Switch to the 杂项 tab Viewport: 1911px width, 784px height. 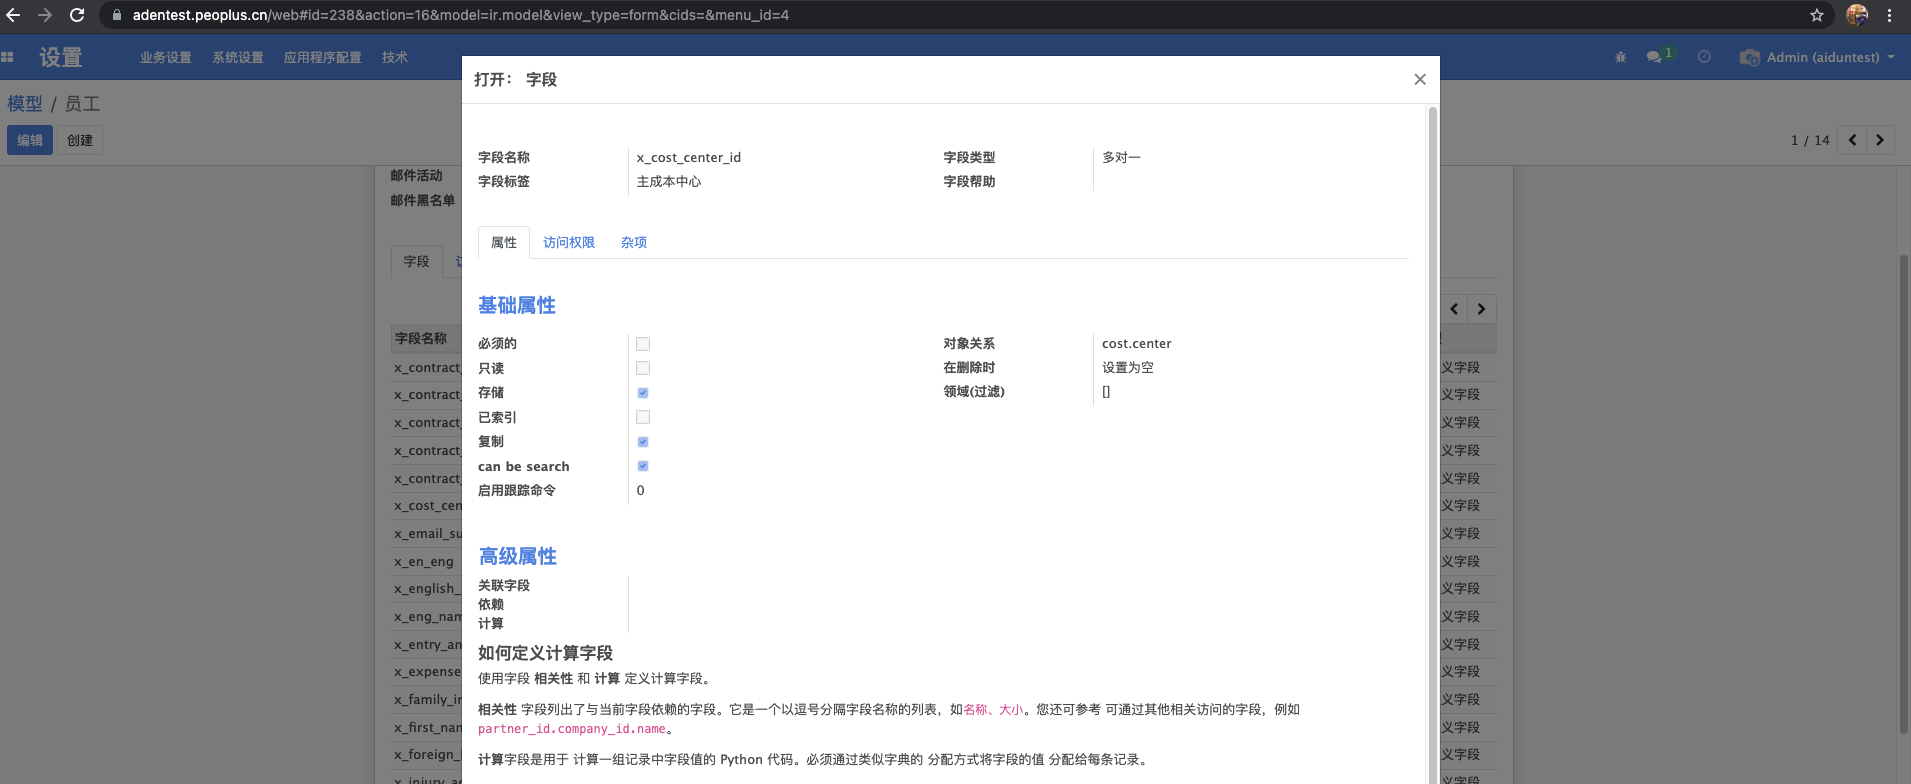coord(633,242)
